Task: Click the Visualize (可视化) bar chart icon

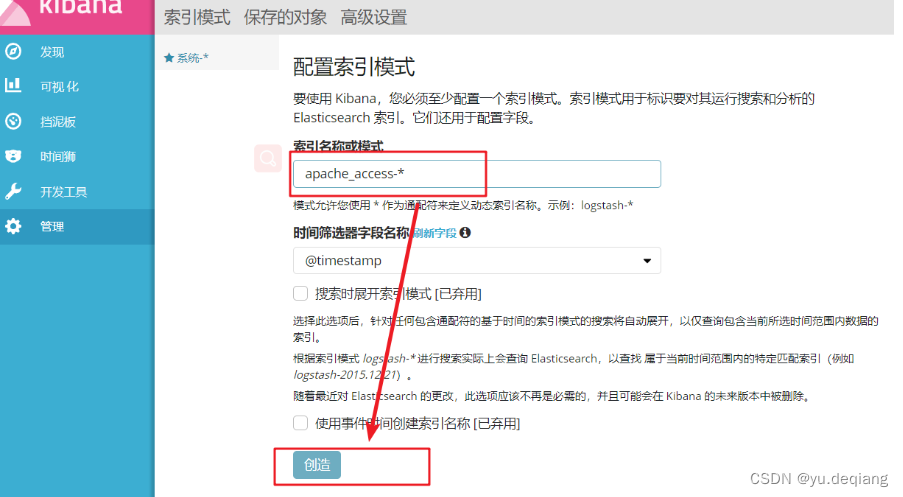Action: point(13,86)
